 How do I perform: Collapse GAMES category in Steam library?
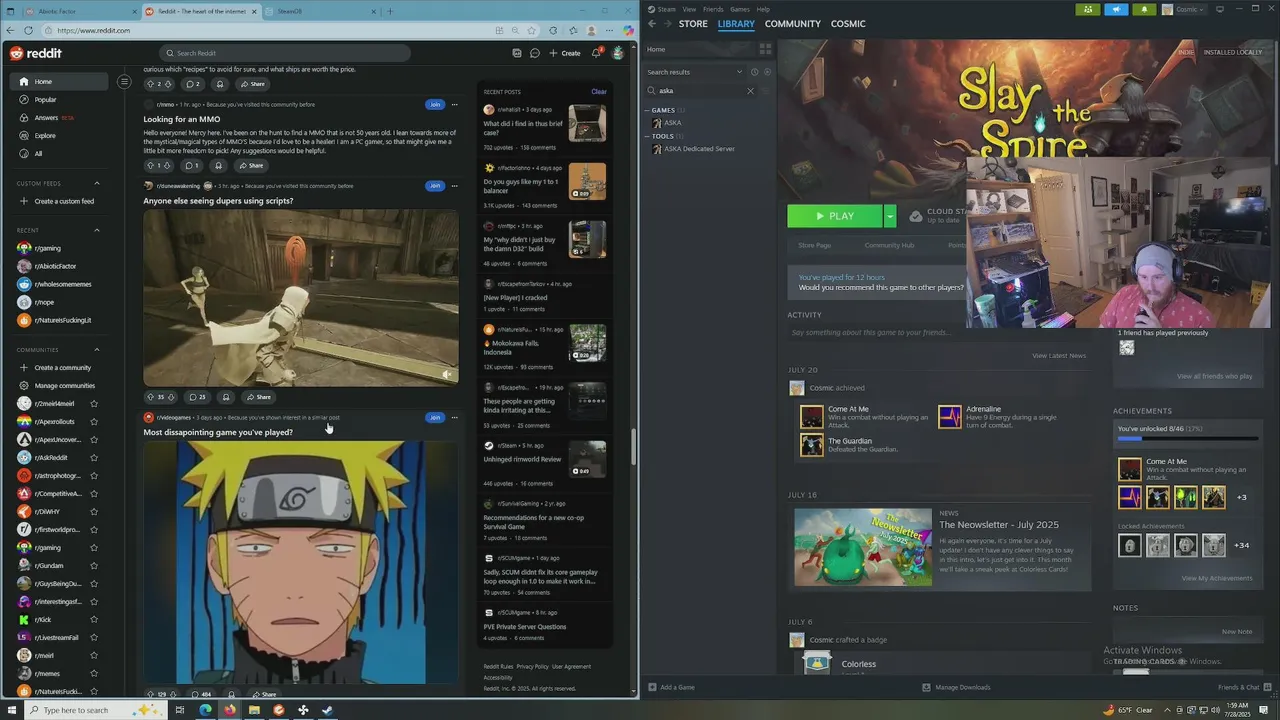(x=648, y=110)
